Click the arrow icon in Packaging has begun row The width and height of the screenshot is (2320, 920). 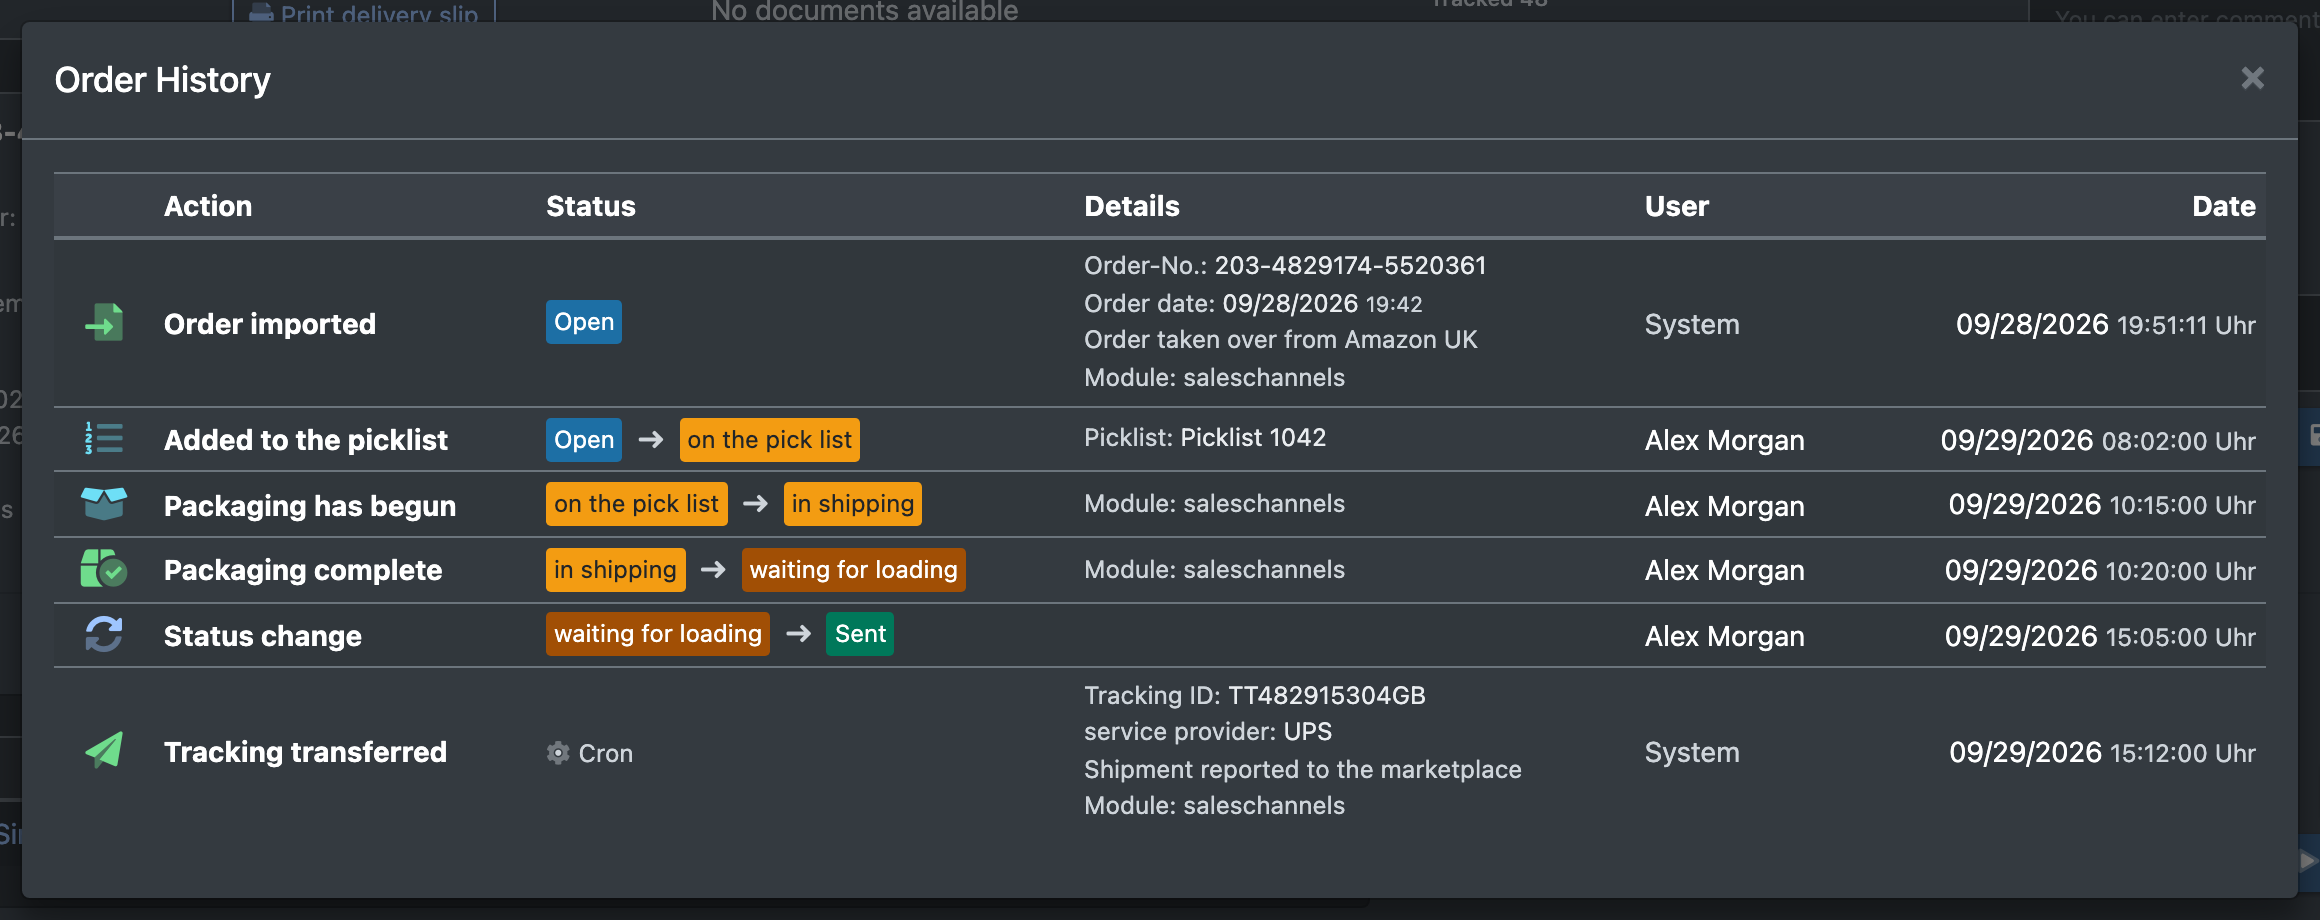(756, 504)
